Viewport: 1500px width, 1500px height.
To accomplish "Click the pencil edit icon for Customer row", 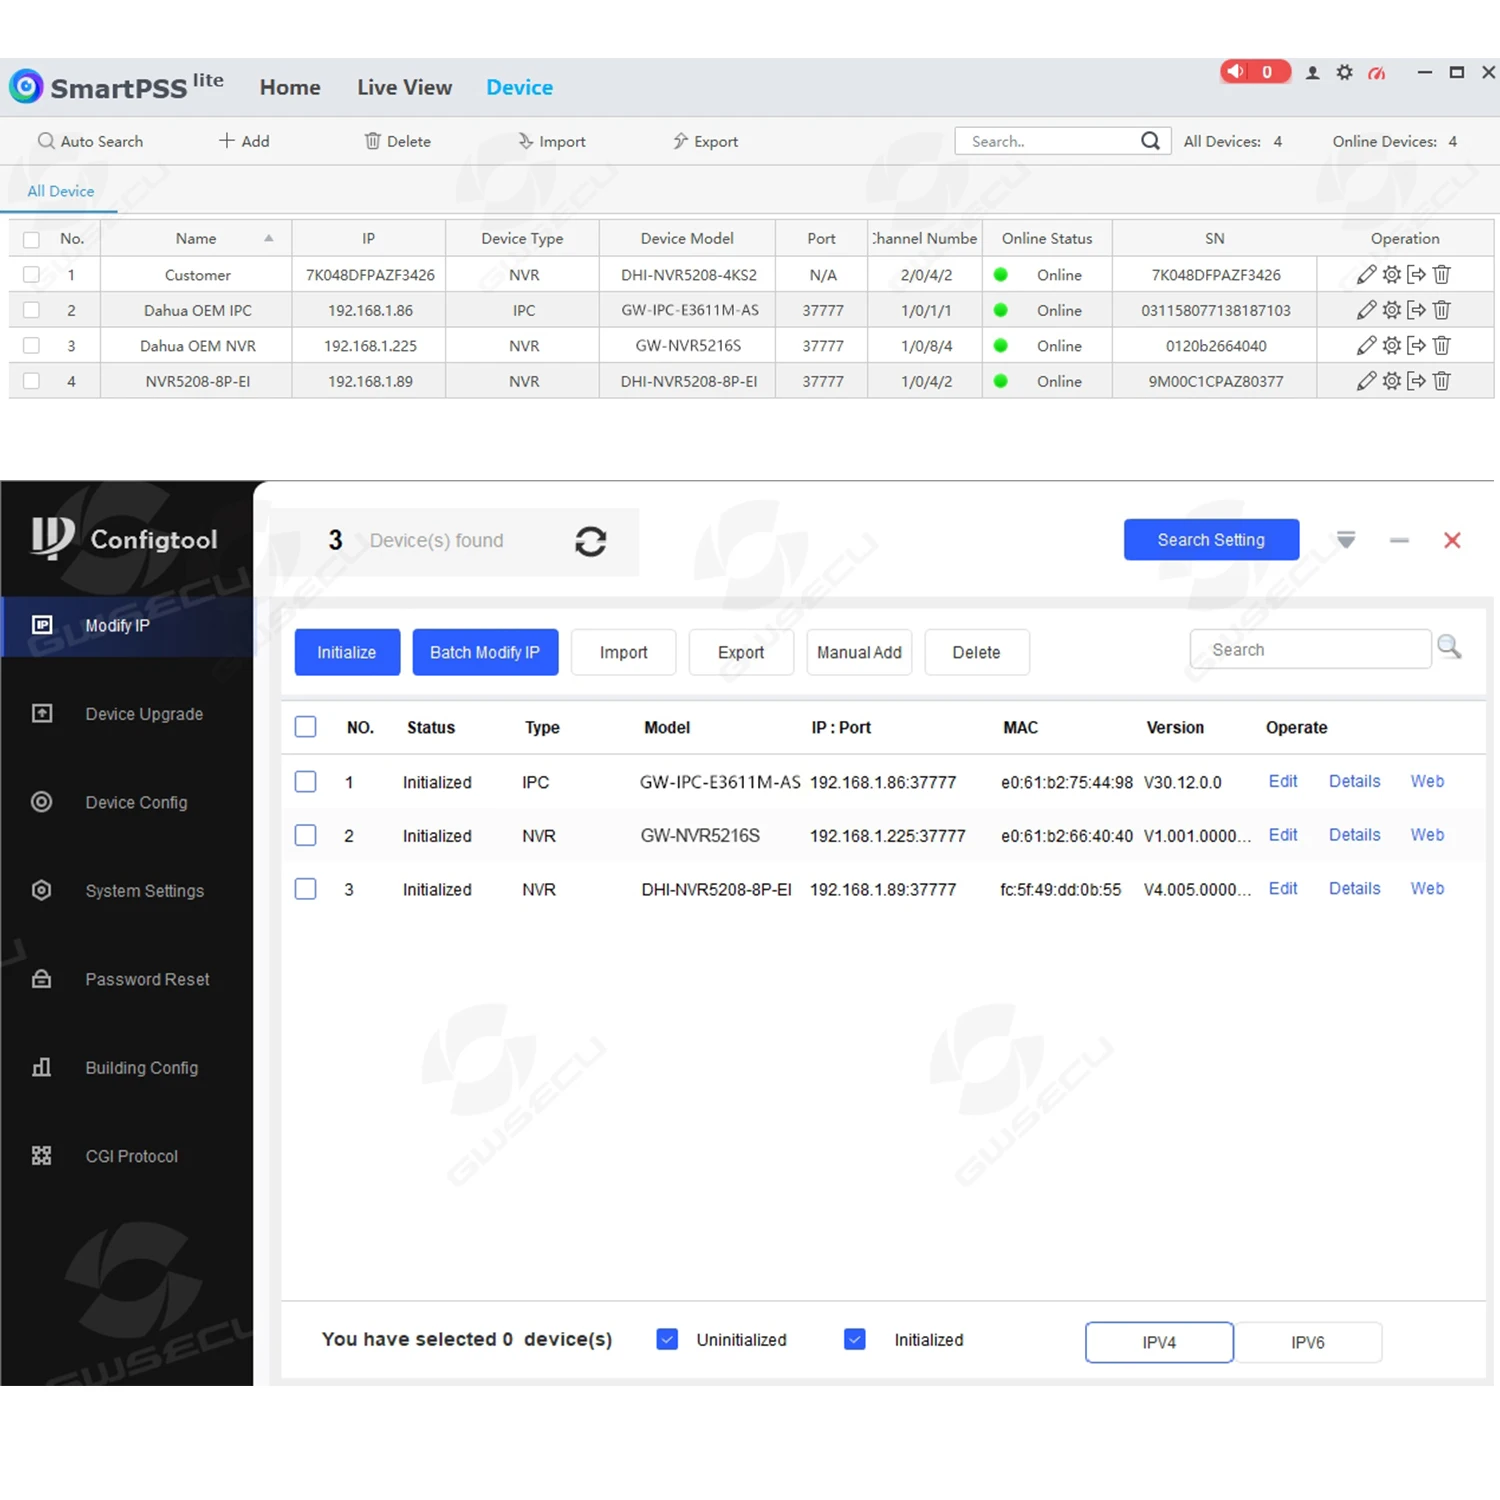I will coord(1366,274).
